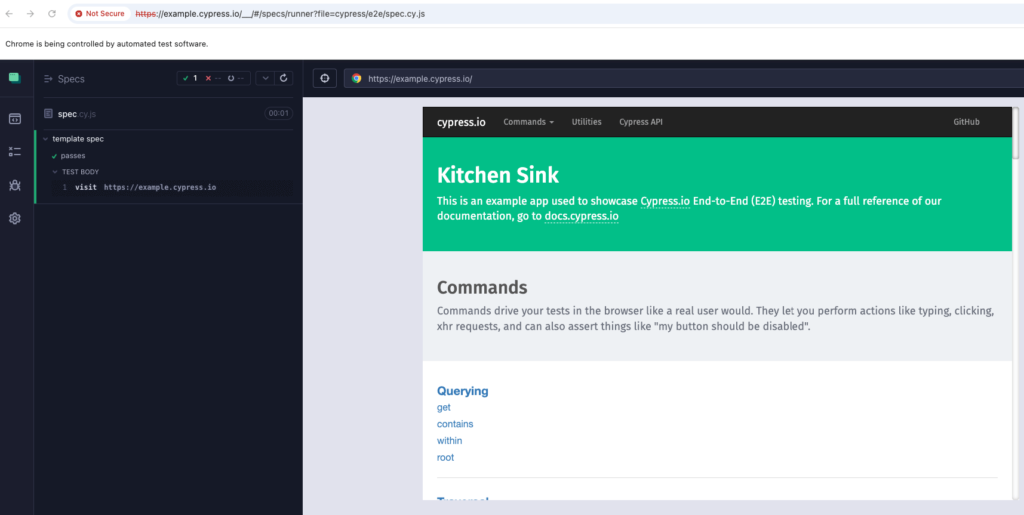1024x515 pixels.
Task: Open Cypress API in the navbar
Action: (x=641, y=122)
